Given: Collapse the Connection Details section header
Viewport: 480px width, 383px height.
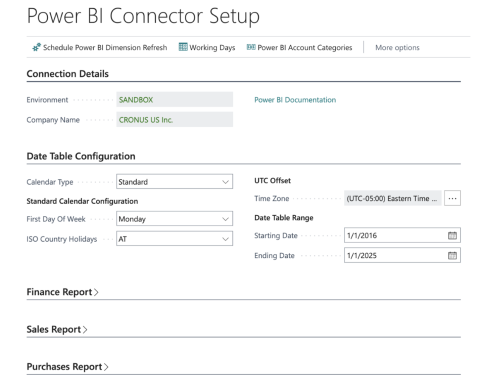Looking at the screenshot, I should [68, 74].
